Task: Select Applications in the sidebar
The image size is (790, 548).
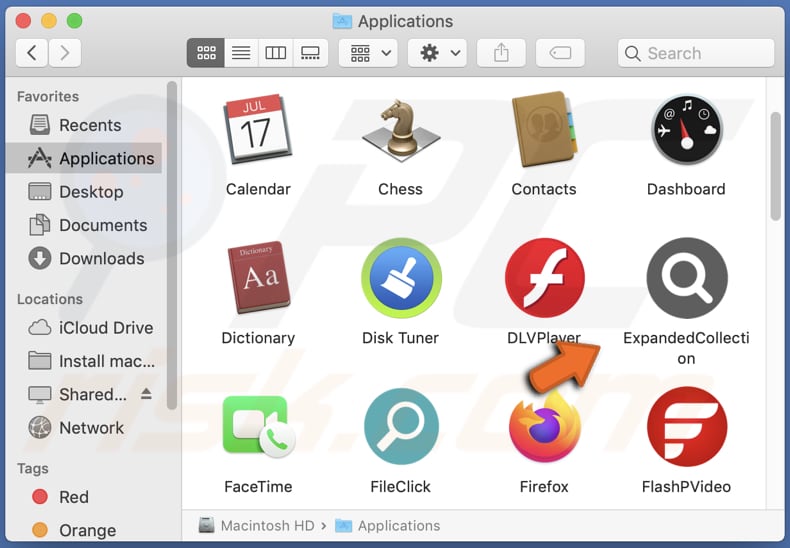Action: tap(85, 158)
